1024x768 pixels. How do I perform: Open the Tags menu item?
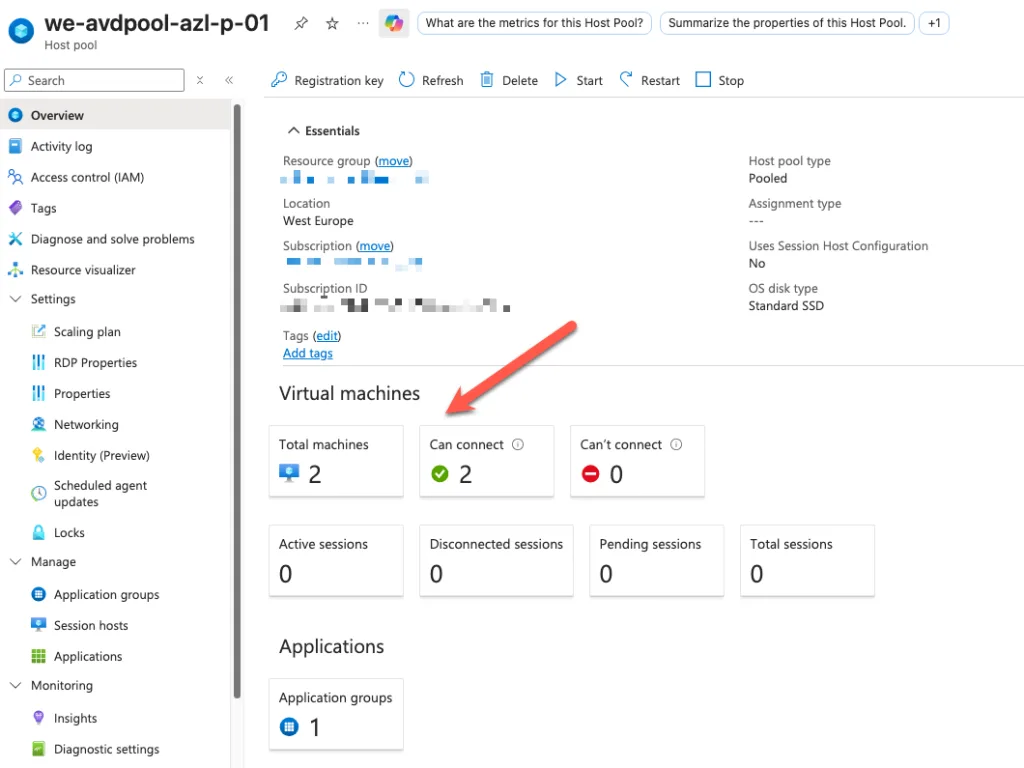coord(115,208)
